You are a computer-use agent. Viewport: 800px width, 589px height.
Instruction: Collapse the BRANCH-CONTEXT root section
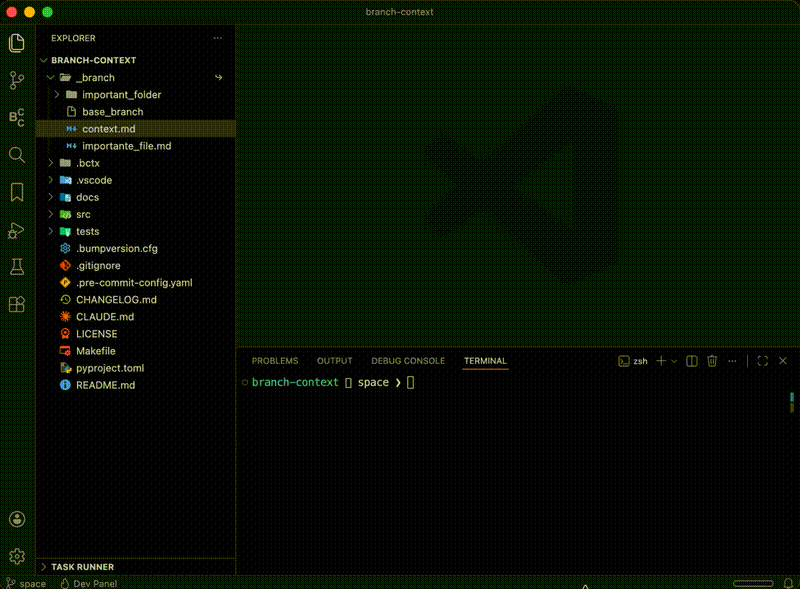coord(44,60)
